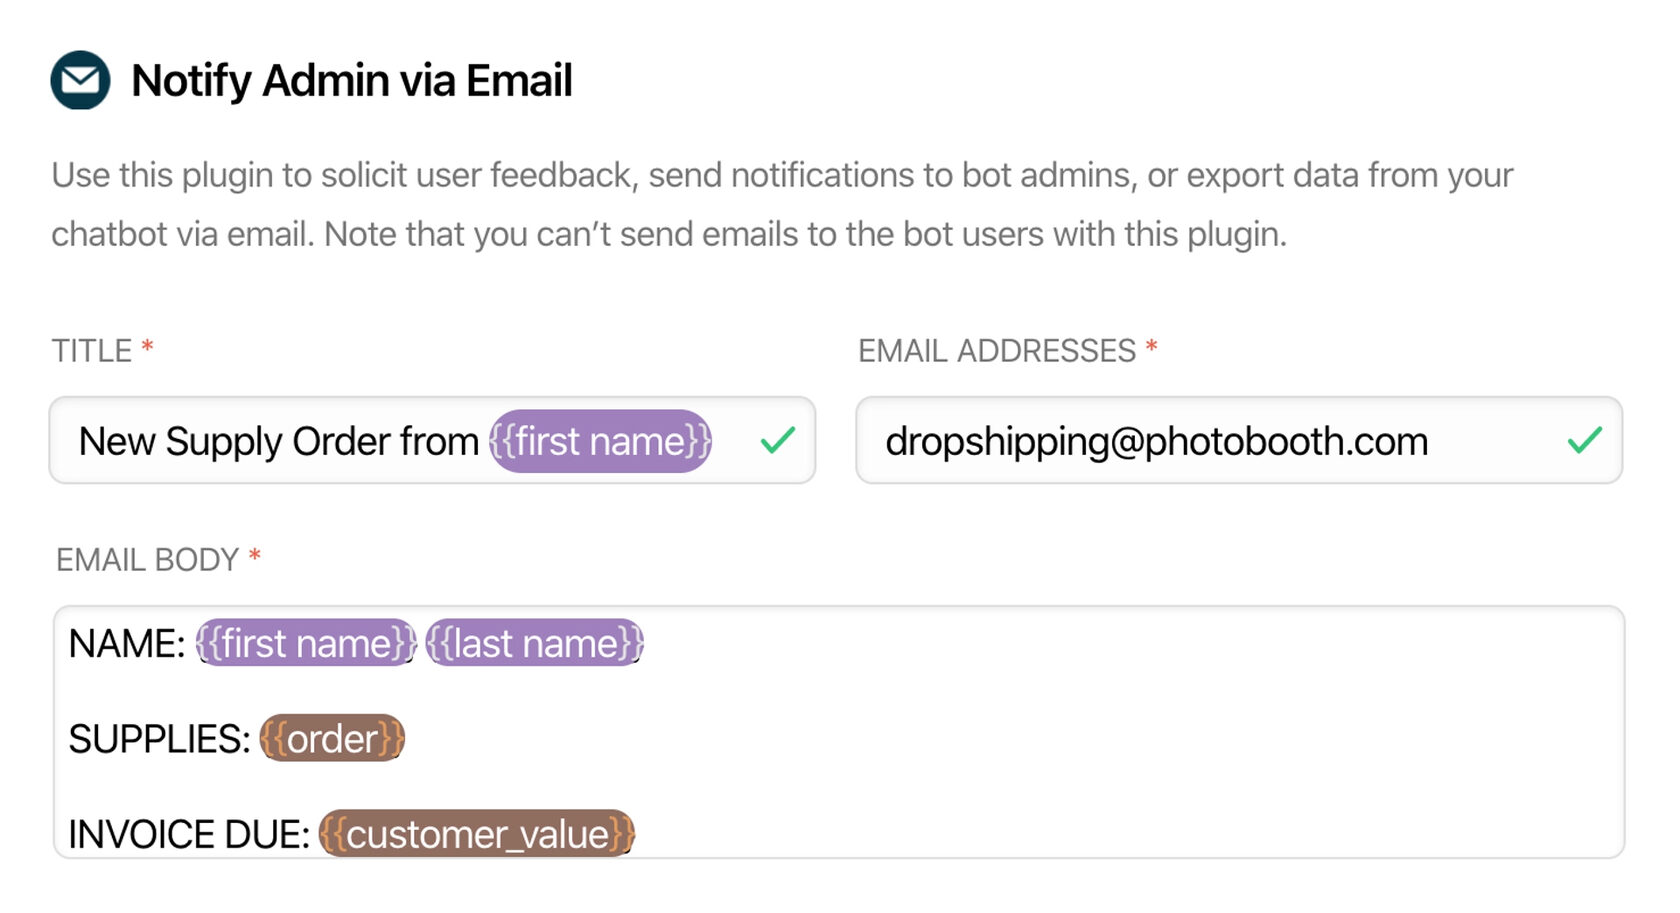Viewport: 1680px width, 913px height.
Task: Click the TITLE field label
Action: click(x=92, y=351)
